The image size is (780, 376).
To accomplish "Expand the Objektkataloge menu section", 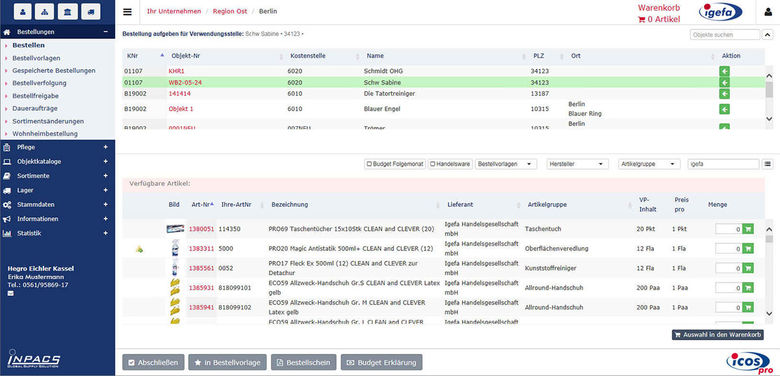I will [105, 162].
